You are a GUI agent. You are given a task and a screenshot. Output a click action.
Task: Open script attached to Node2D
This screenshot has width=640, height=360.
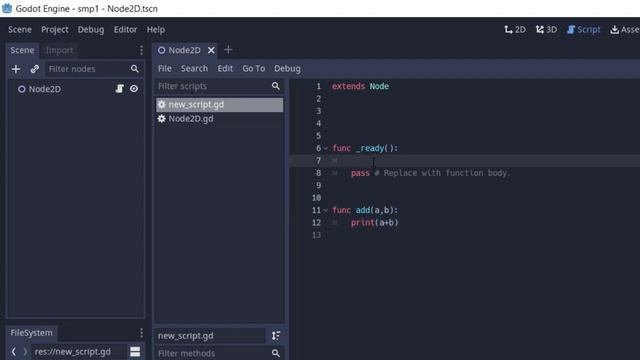coord(119,89)
